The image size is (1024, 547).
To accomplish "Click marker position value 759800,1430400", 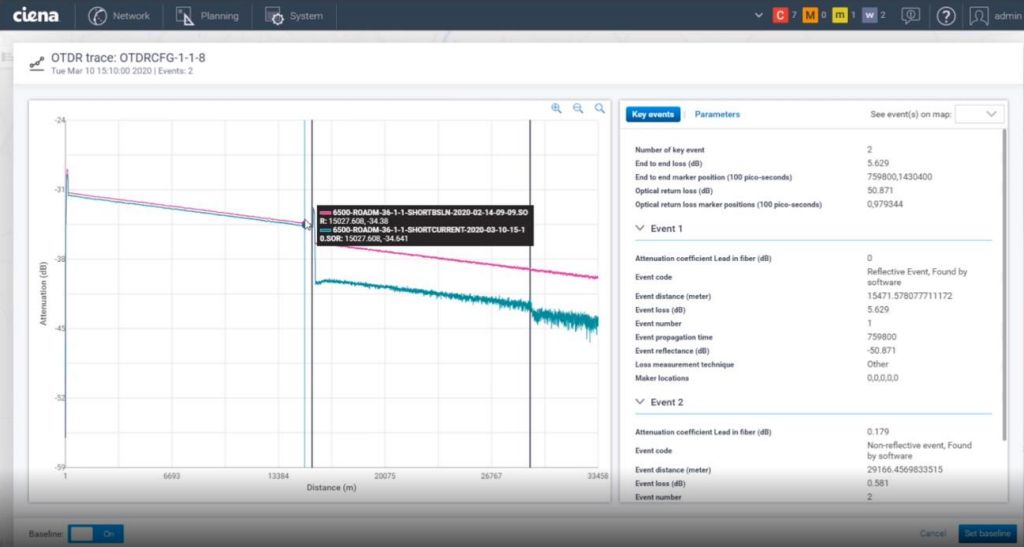I will pyautogui.click(x=899, y=177).
